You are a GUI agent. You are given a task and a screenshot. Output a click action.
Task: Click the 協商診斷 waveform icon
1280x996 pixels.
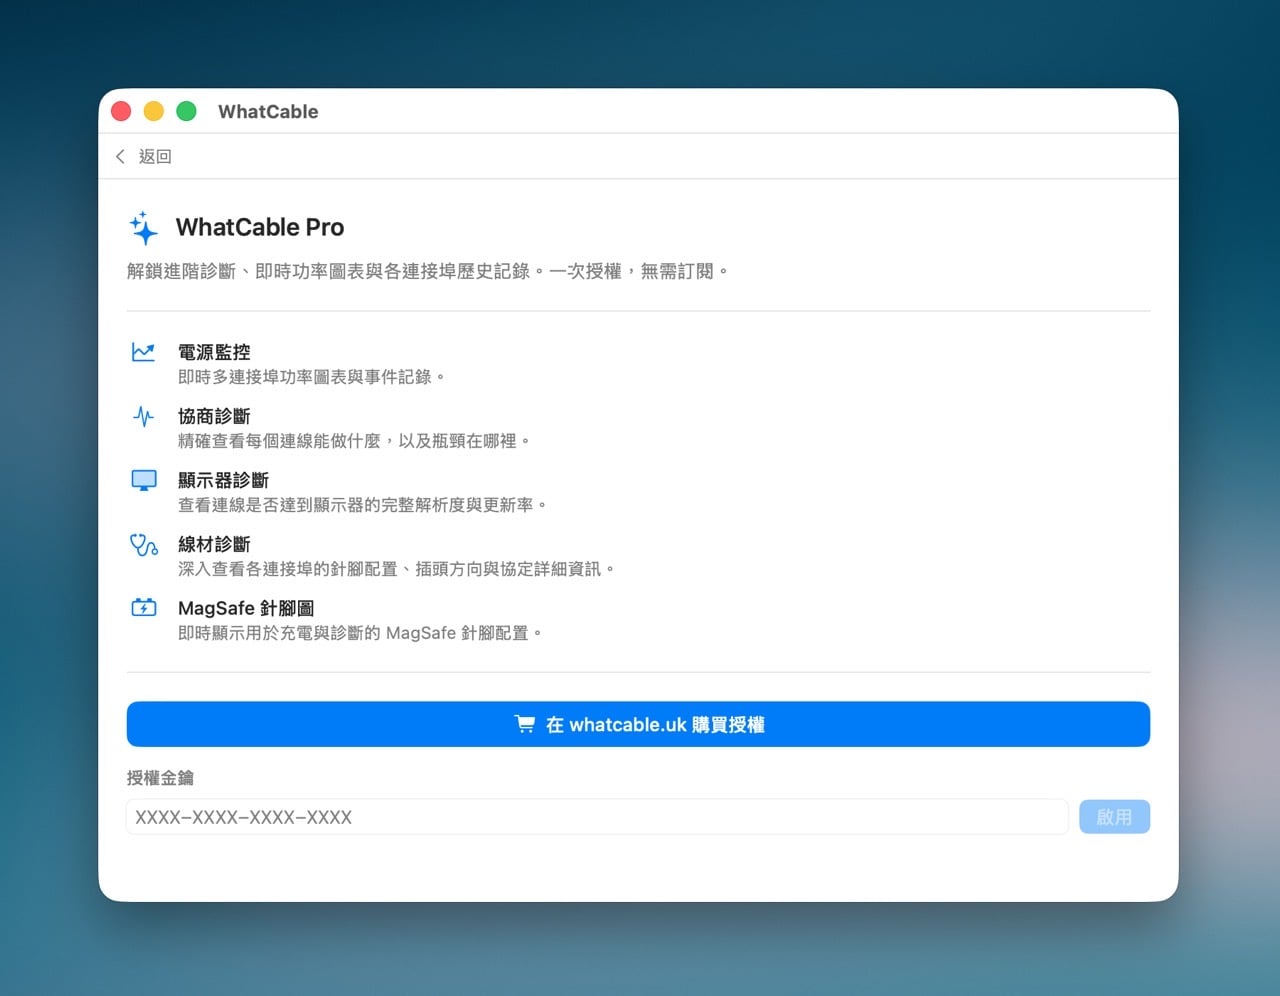144,416
